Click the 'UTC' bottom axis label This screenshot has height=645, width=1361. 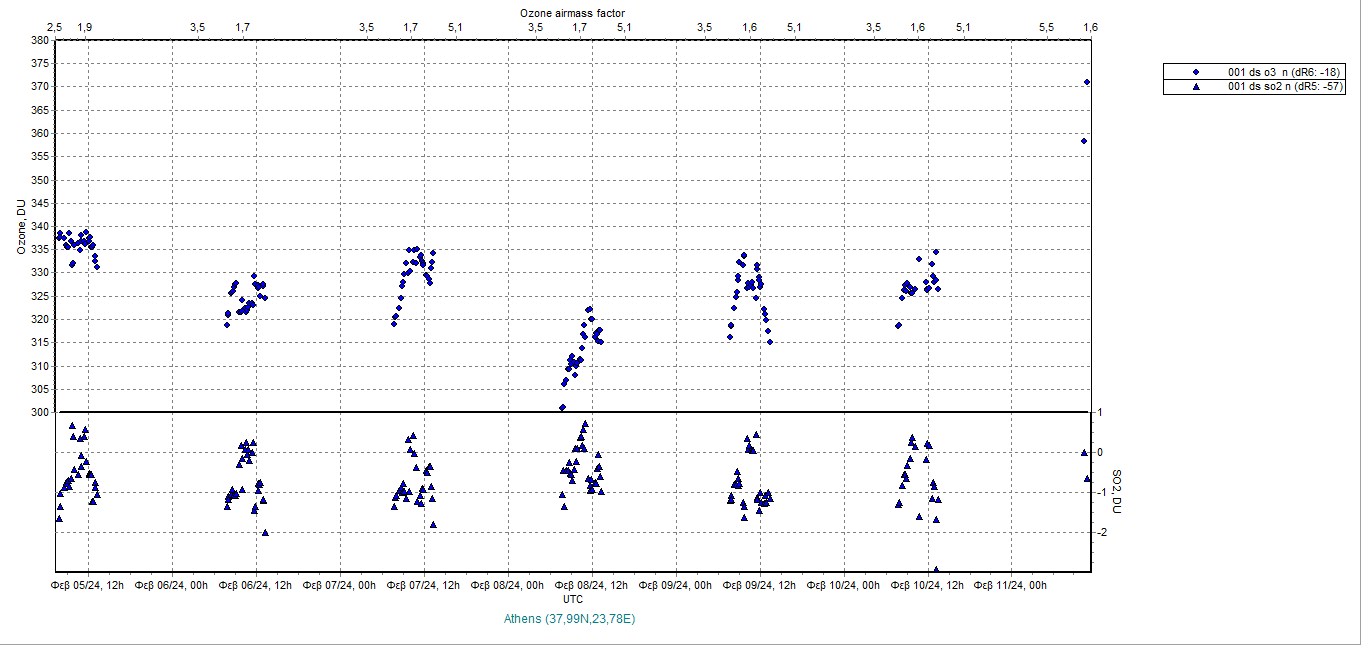click(x=573, y=599)
